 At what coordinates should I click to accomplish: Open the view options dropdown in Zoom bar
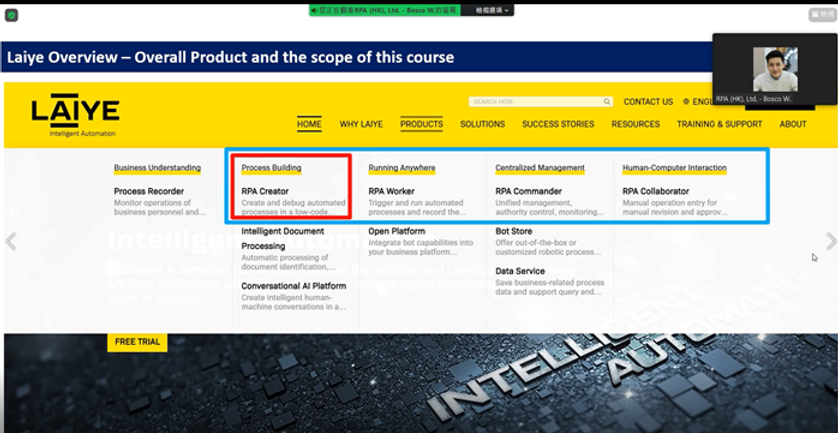point(492,10)
